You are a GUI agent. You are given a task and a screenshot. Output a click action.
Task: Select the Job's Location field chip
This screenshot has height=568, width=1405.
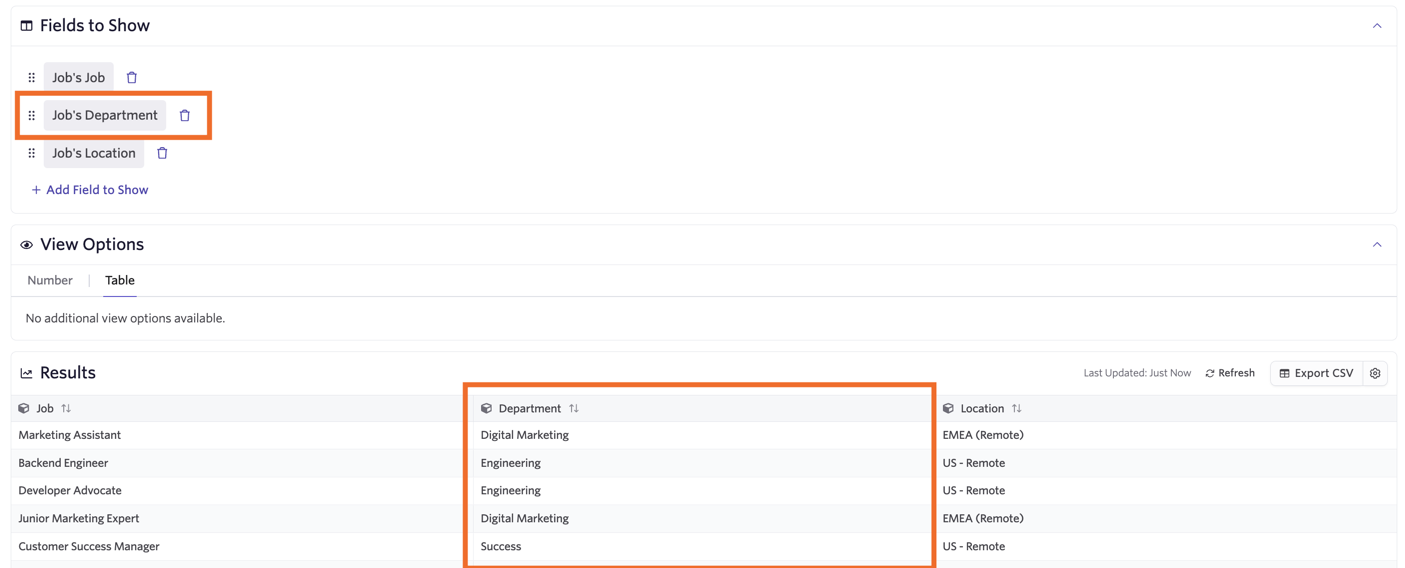coord(94,153)
